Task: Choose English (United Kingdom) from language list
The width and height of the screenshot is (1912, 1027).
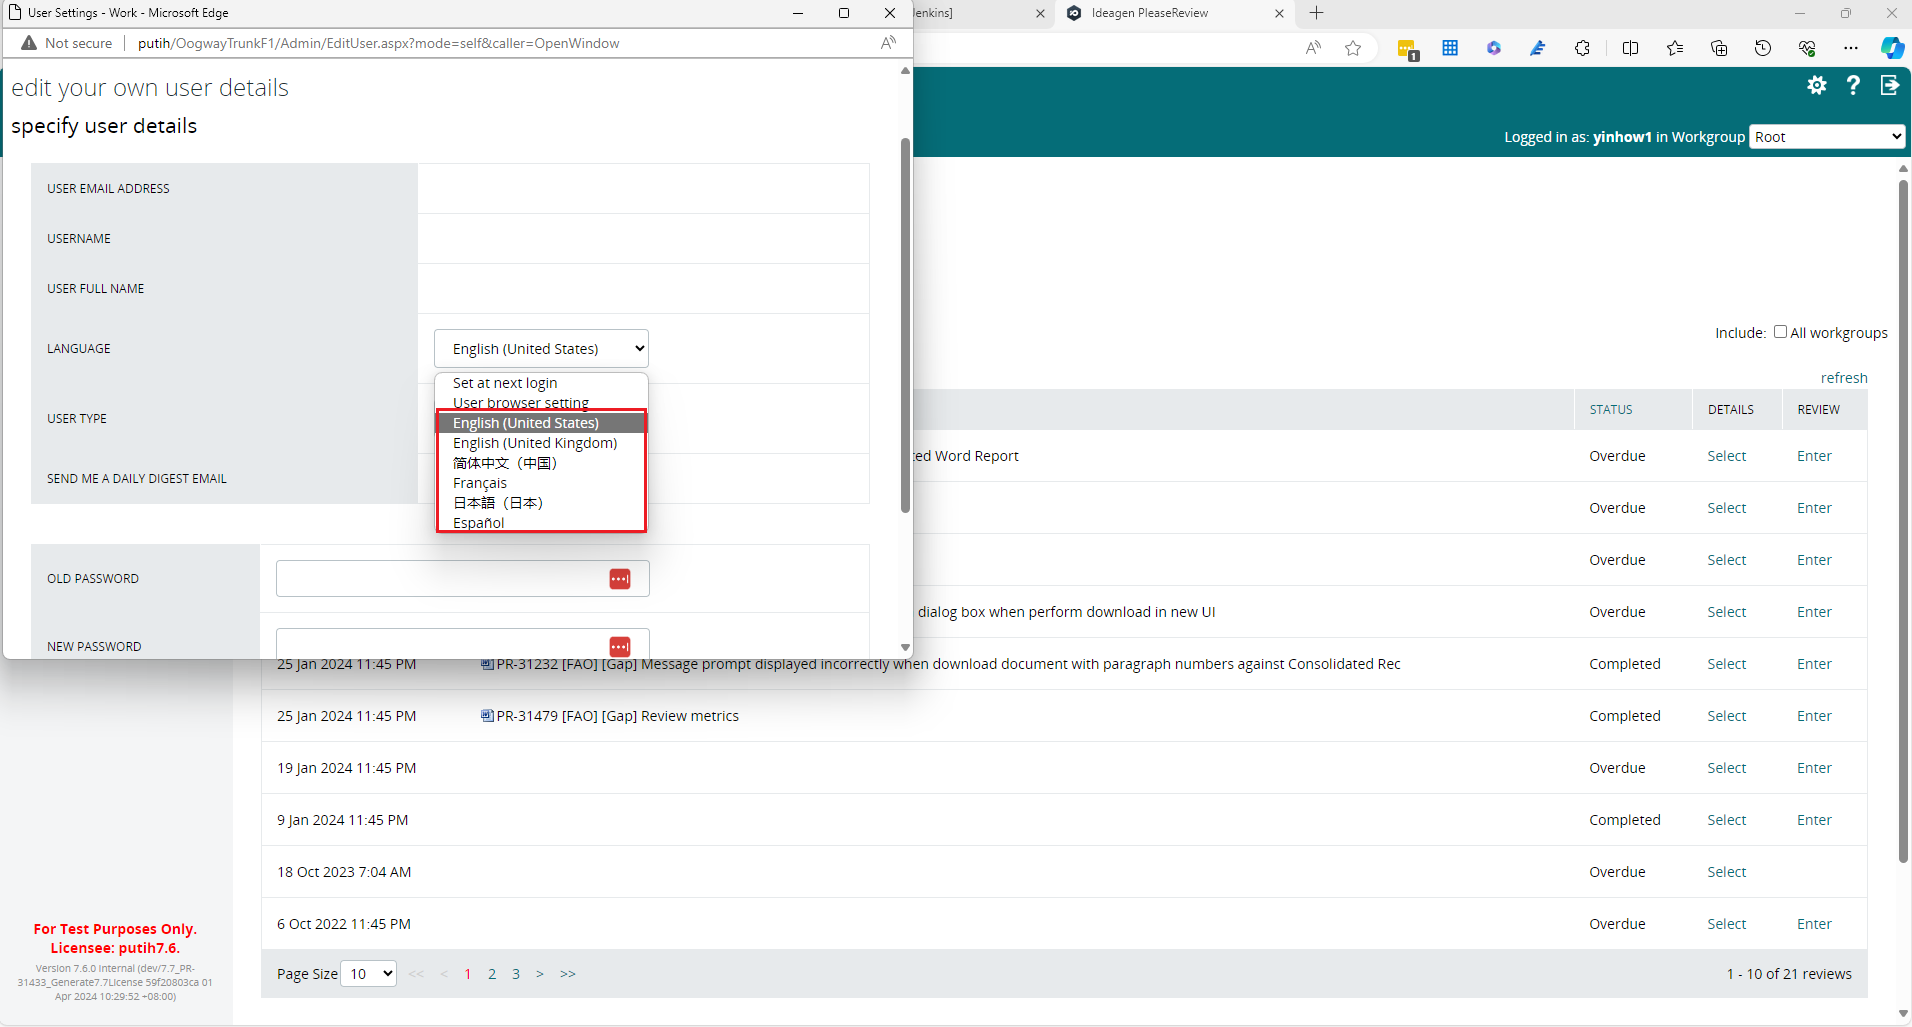Action: pyautogui.click(x=535, y=443)
